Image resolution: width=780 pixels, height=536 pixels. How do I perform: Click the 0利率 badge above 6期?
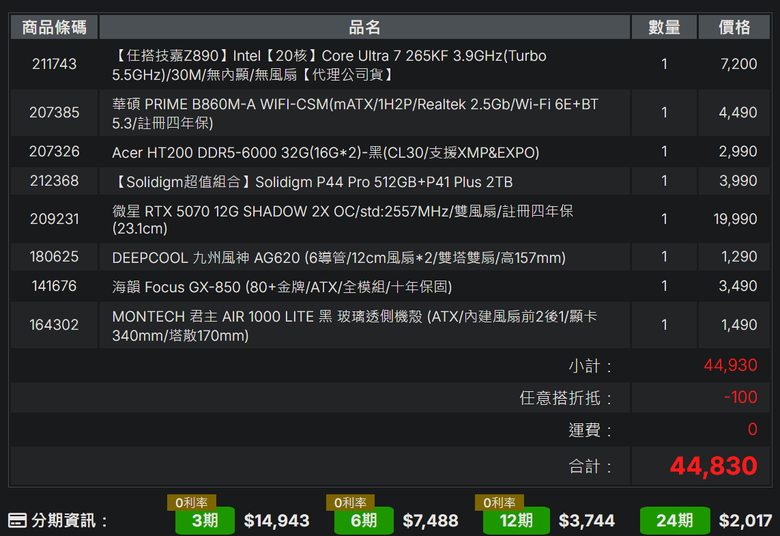350,502
